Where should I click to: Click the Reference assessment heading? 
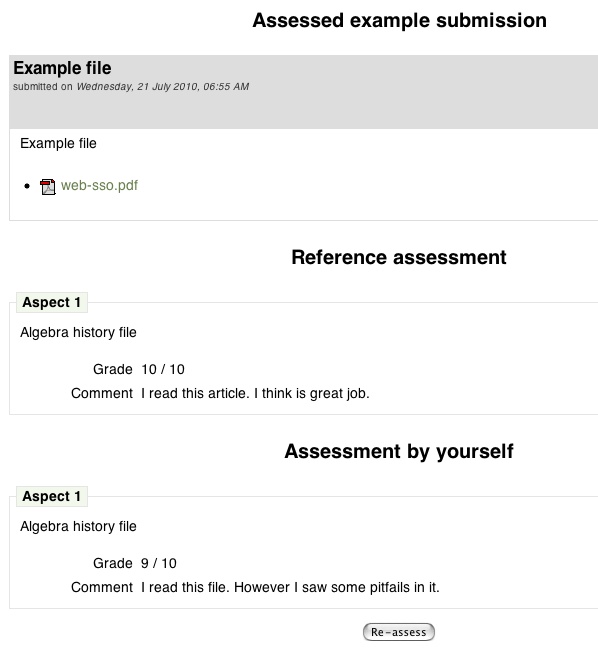(x=399, y=257)
